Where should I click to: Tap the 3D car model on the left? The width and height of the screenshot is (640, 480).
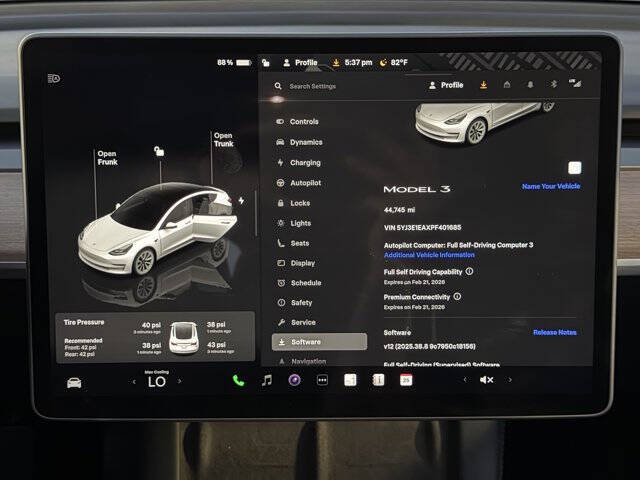tap(158, 229)
